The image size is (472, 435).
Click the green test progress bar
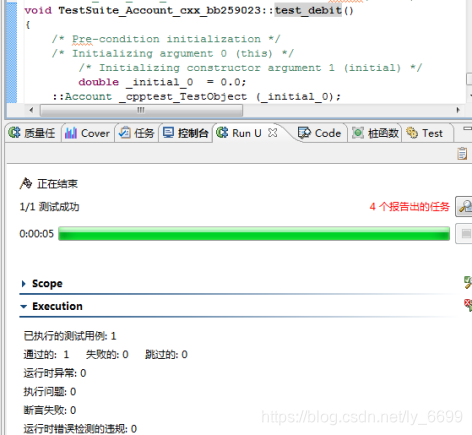point(254,234)
